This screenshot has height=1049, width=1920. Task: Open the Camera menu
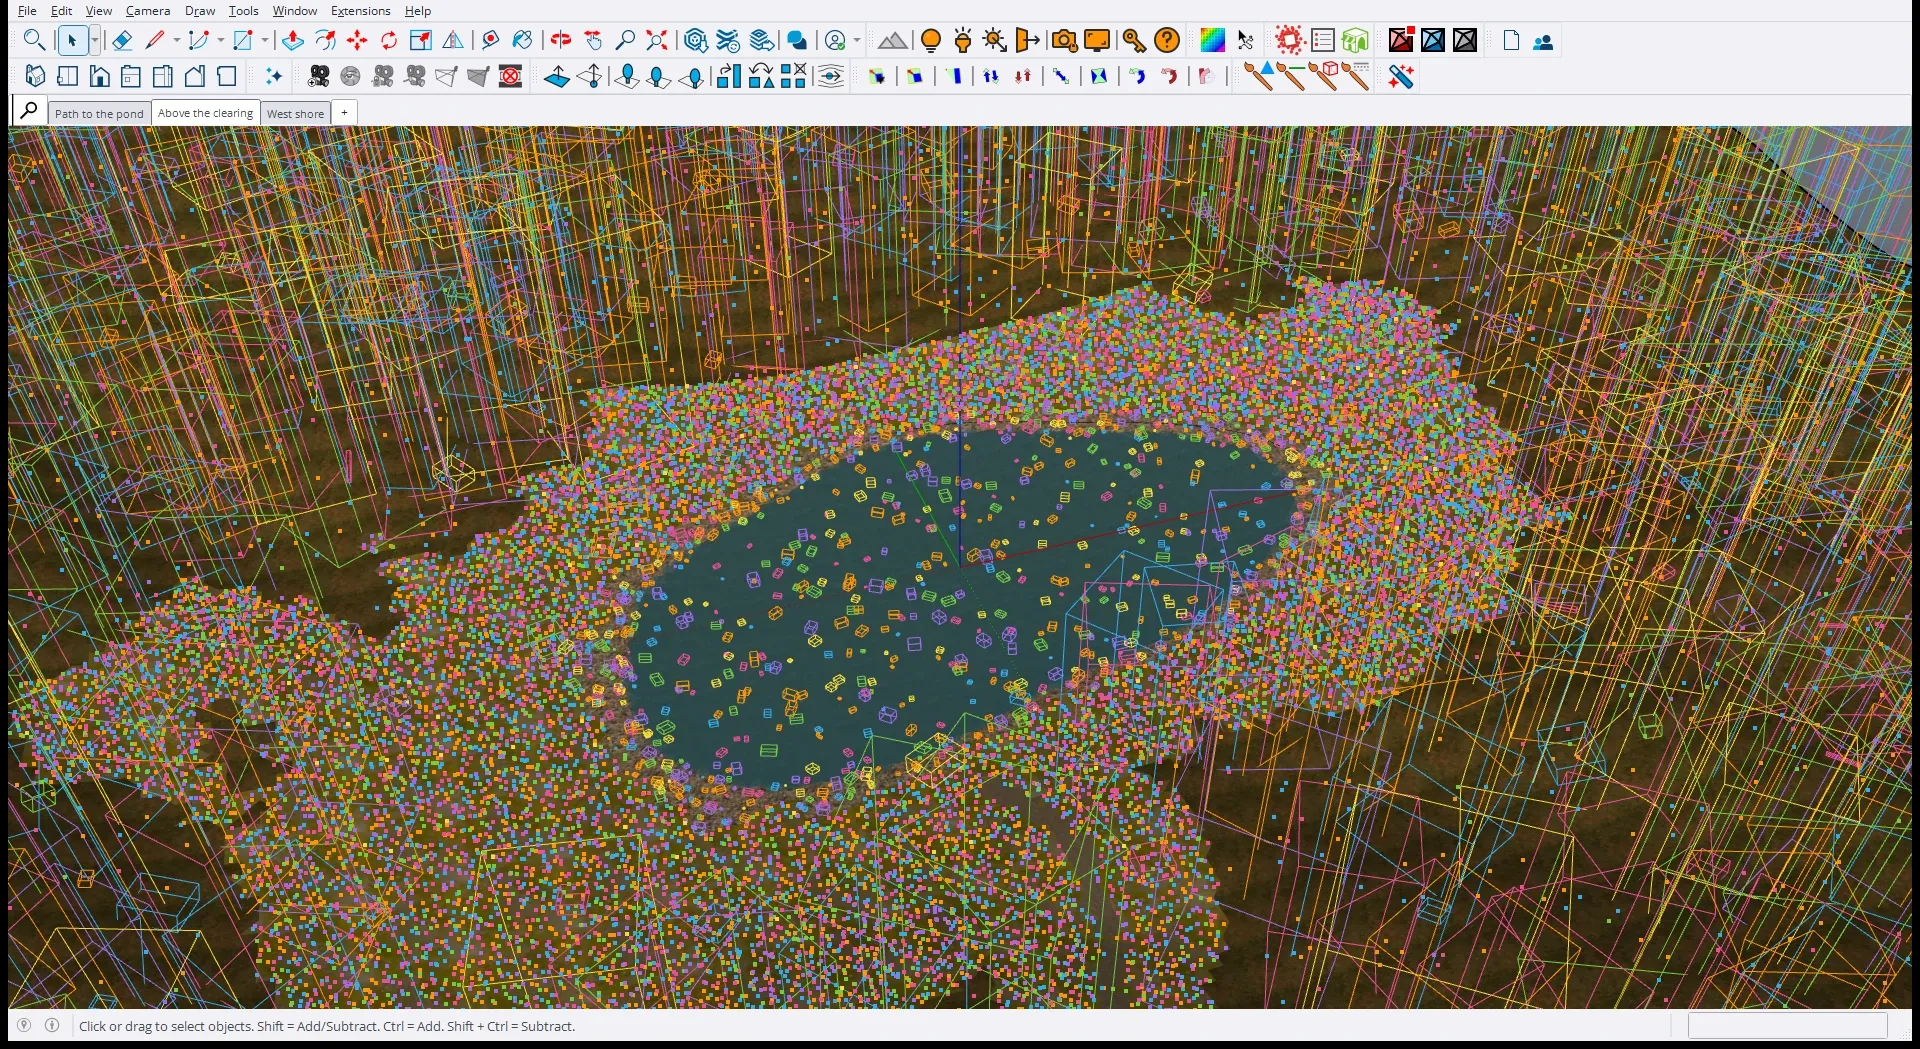point(148,11)
